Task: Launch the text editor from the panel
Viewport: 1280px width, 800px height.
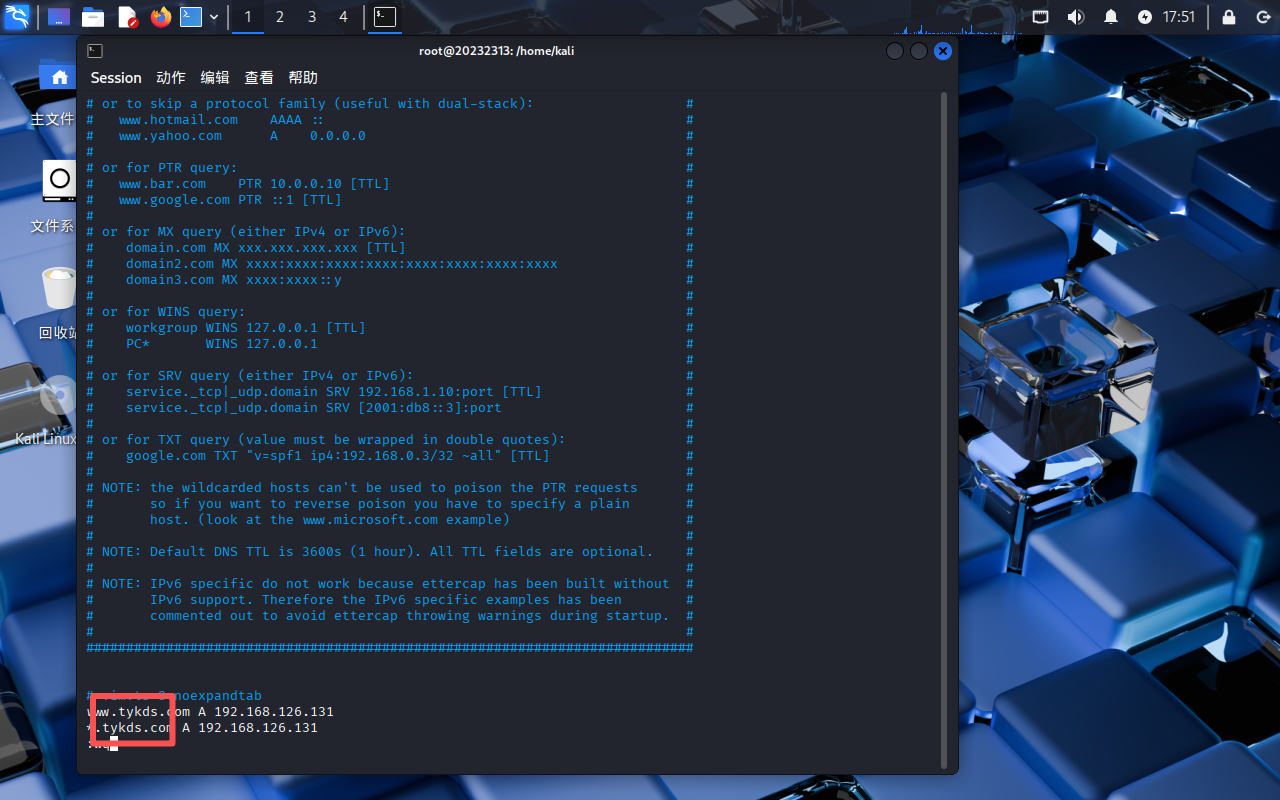Action: (x=127, y=17)
